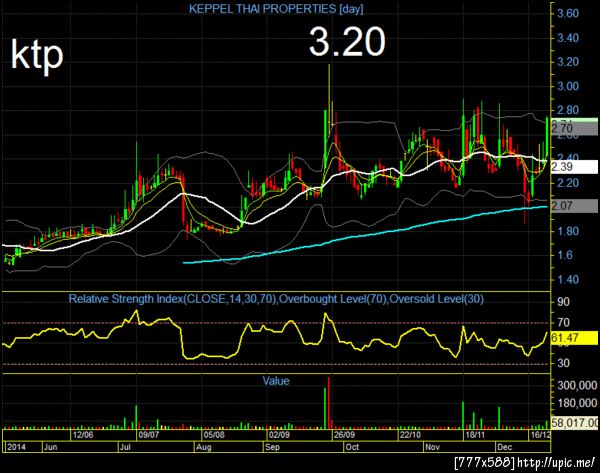Image resolution: width=600 pixels, height=473 pixels.
Task: Click the RSI axis label 90
Action: [x=563, y=302]
